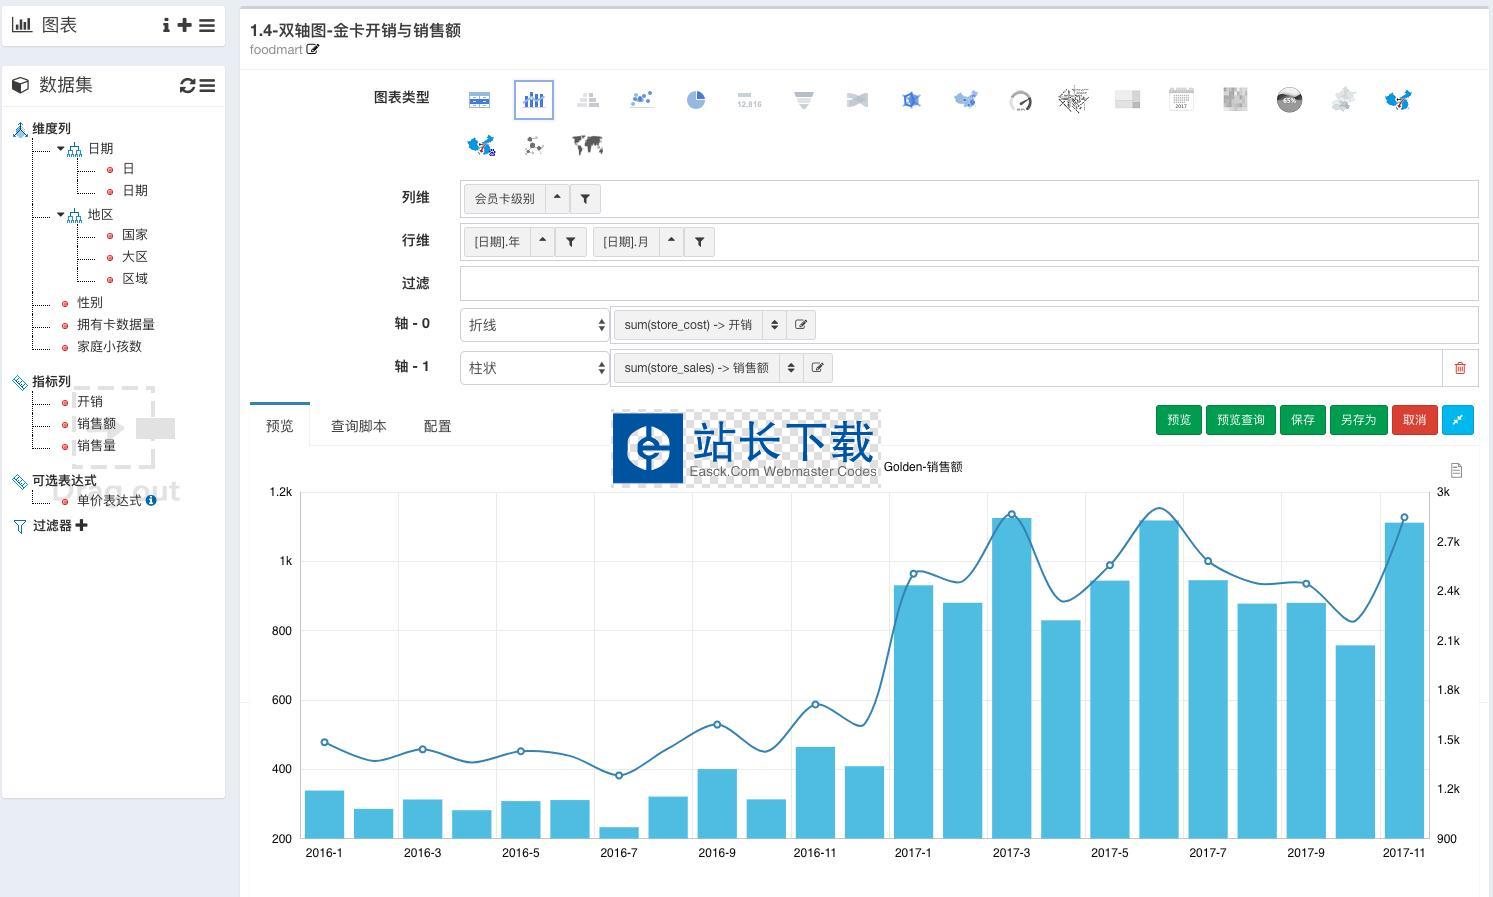
Task: Toggle fullscreen with blue expand button
Action: [x=1457, y=420]
